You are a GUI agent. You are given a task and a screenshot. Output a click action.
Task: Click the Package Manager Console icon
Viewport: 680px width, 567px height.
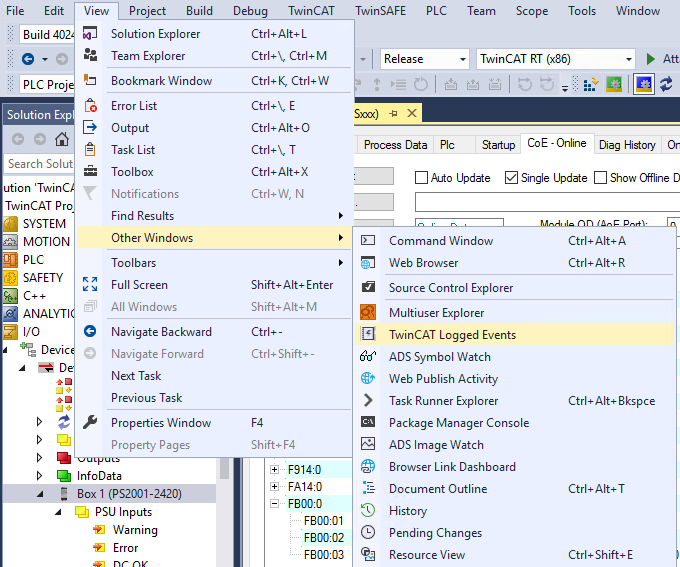[x=368, y=422]
